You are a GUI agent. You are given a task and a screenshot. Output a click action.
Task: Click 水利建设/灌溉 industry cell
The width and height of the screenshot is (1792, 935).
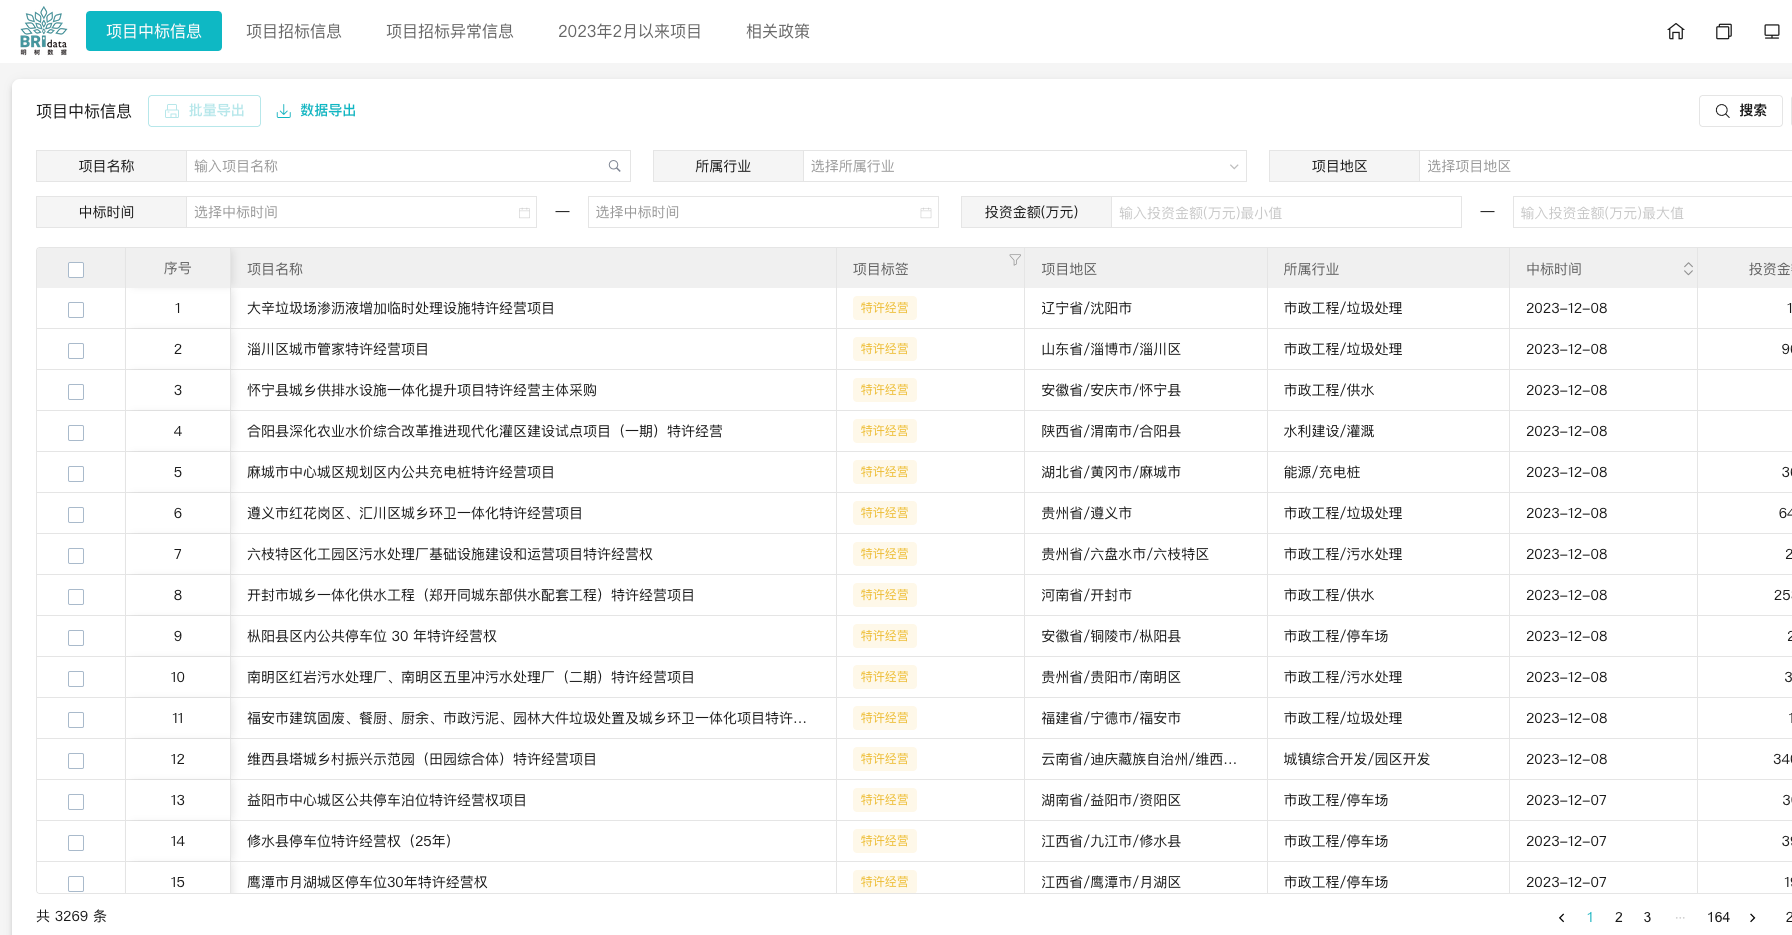(1329, 431)
